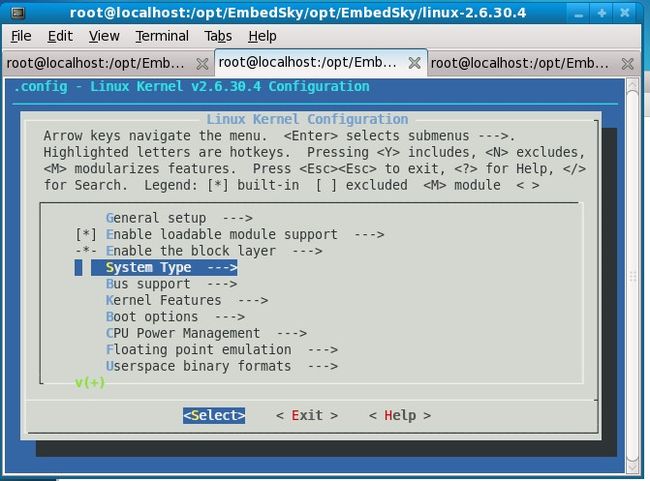Open Userspace binary formats submenu
The width and height of the screenshot is (650, 481).
click(x=222, y=367)
